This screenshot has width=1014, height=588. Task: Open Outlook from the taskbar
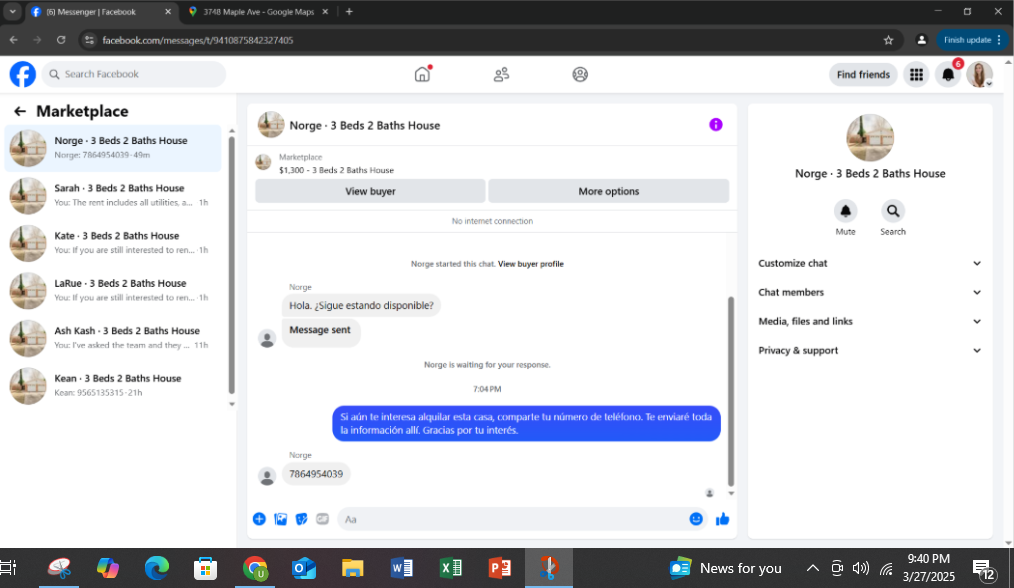[303, 568]
